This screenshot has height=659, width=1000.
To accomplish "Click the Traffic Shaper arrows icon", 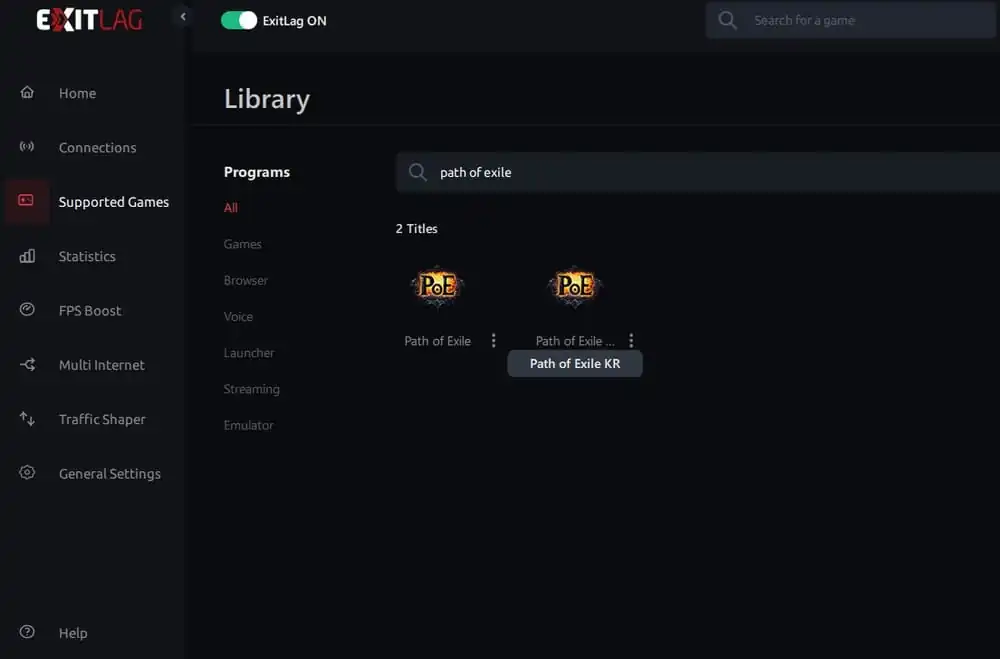I will click(x=27, y=418).
